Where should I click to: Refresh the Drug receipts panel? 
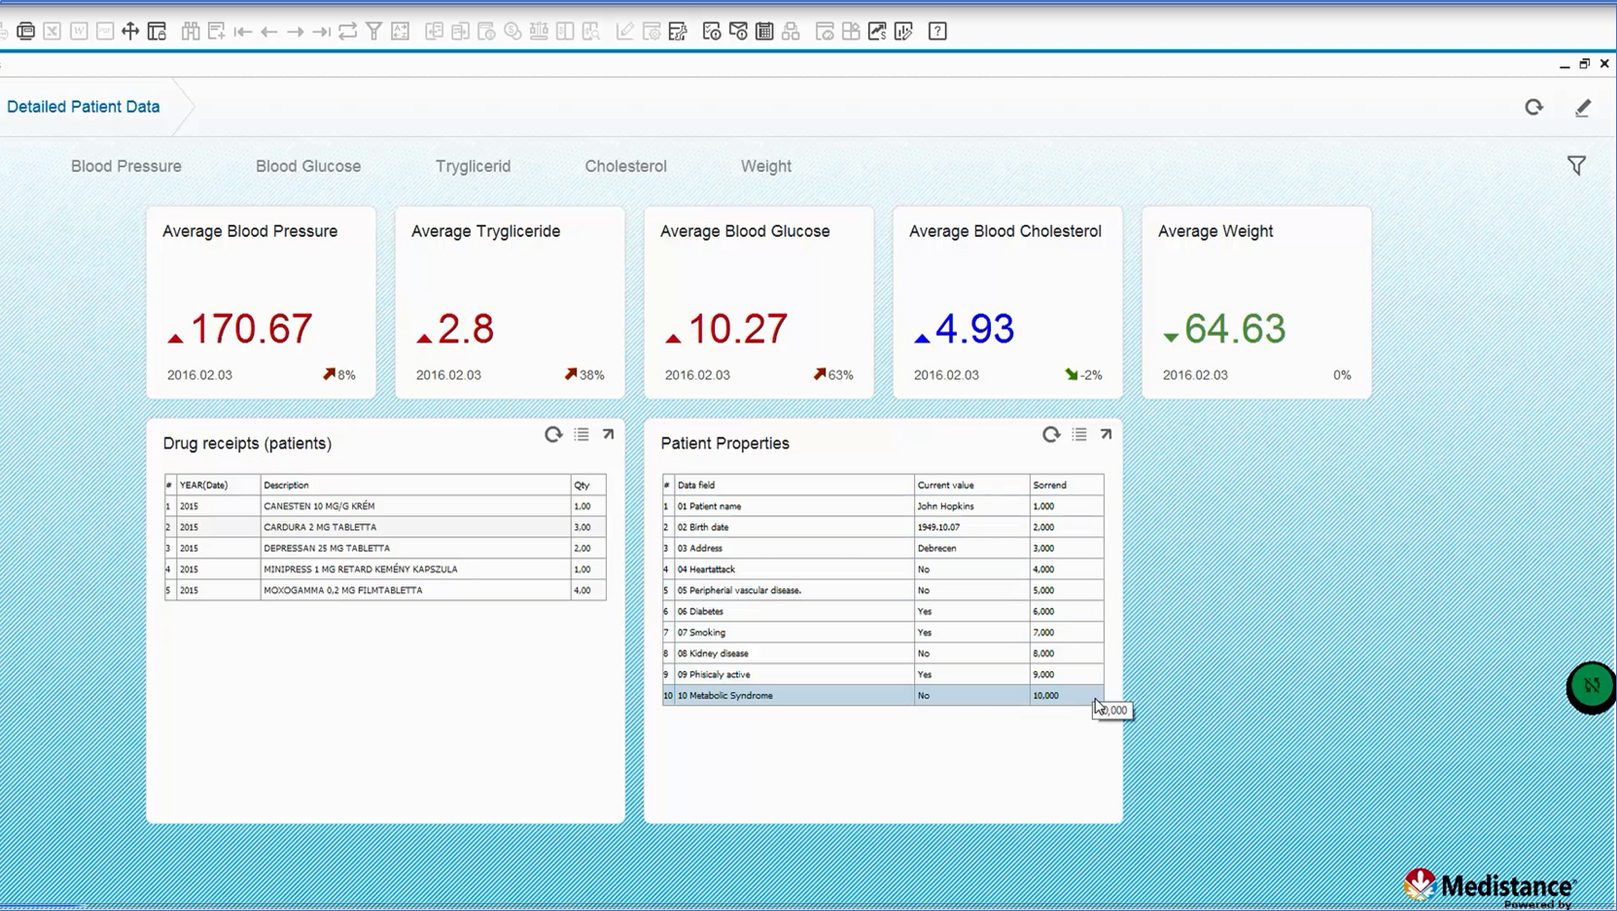coord(553,434)
